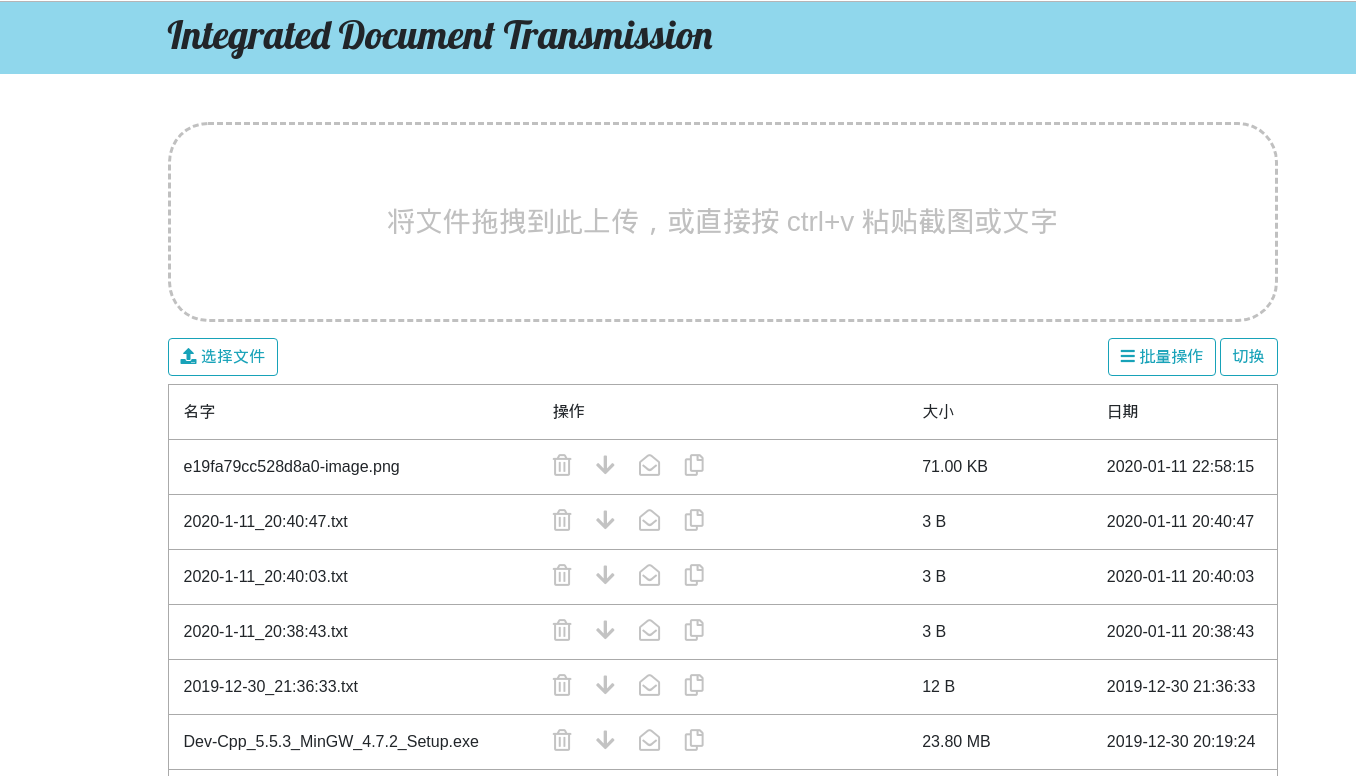
Task: Open the 批量操作 batch operations menu
Action: pos(1161,357)
